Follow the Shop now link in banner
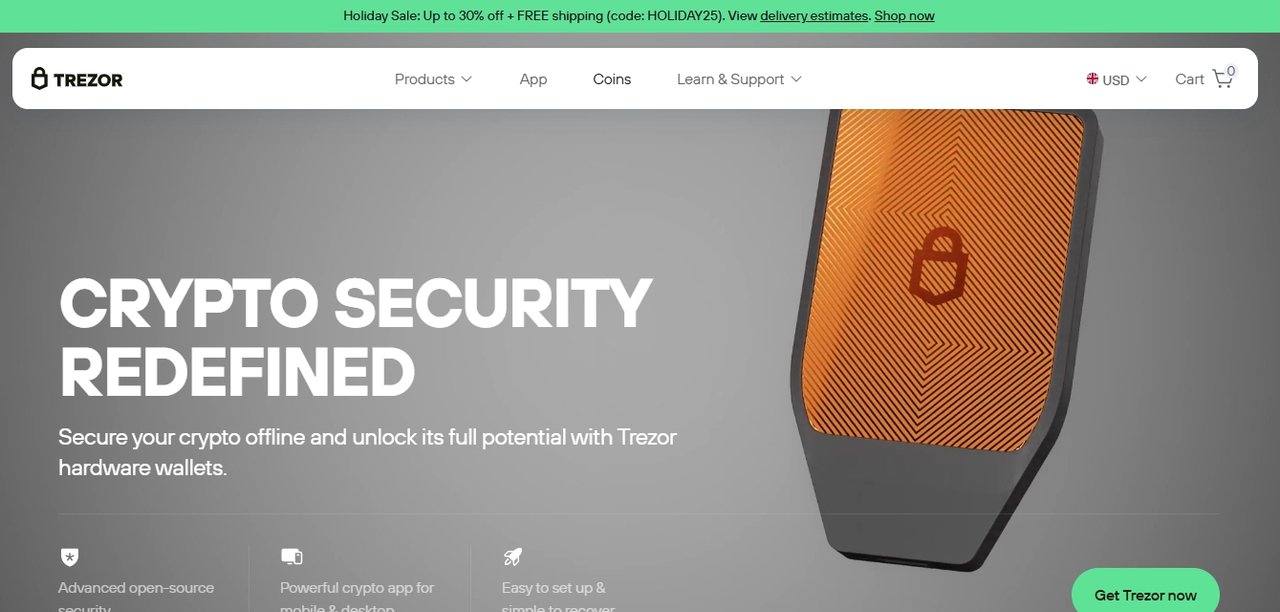The image size is (1280, 612). 904,16
